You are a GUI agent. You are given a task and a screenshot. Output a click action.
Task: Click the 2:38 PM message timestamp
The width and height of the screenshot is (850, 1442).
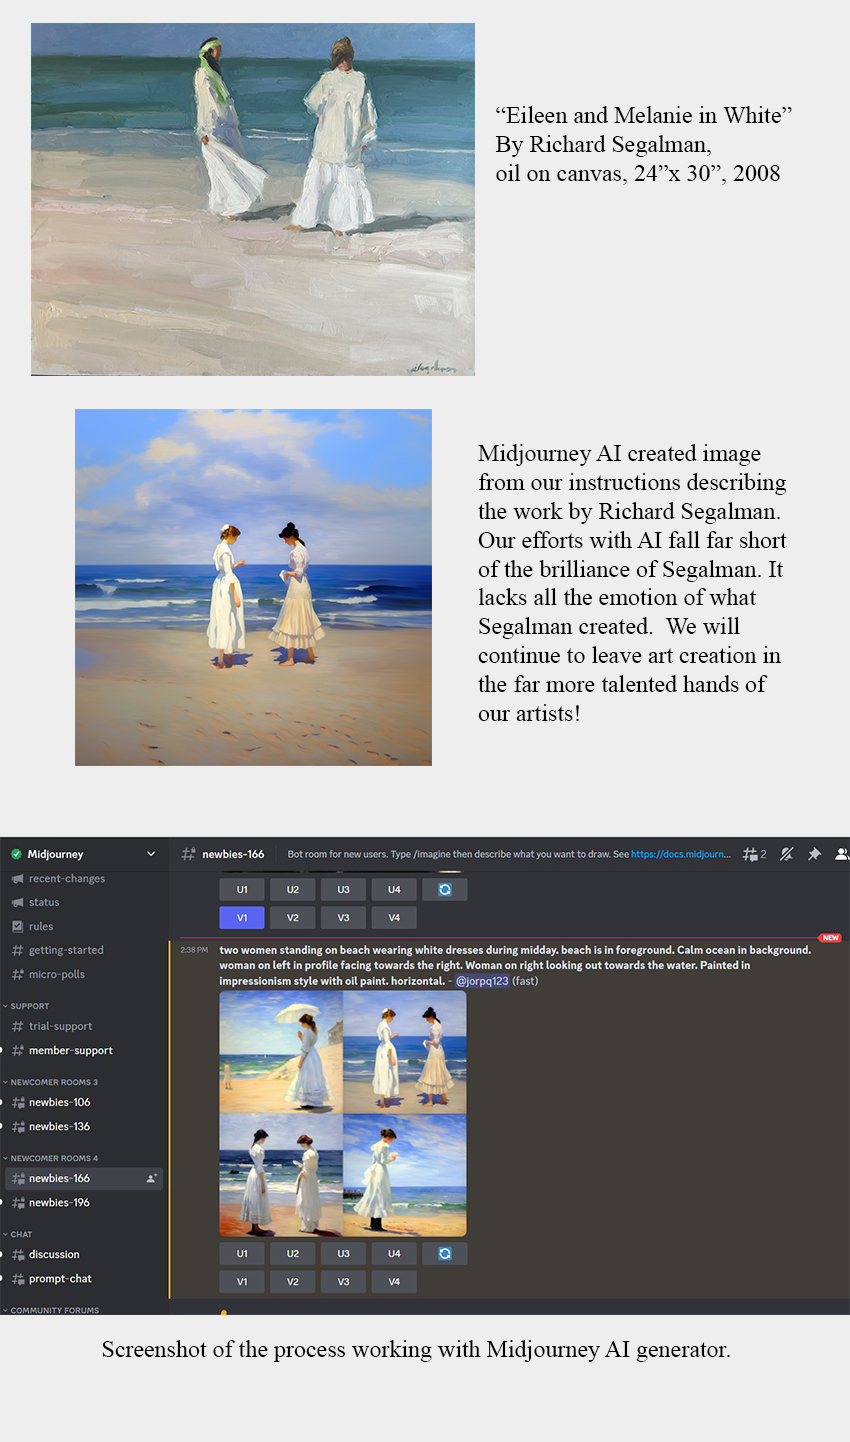(x=194, y=950)
